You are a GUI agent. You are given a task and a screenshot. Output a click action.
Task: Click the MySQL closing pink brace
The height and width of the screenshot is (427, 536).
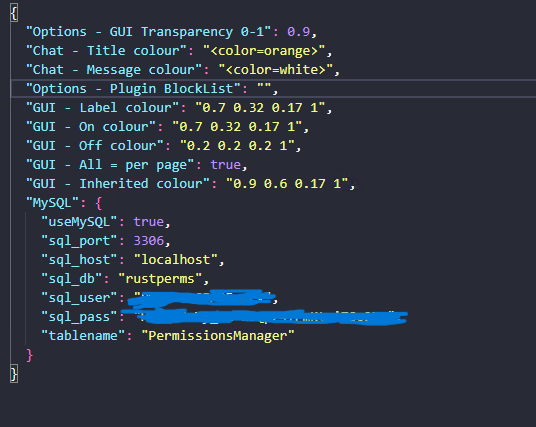[x=30, y=356]
